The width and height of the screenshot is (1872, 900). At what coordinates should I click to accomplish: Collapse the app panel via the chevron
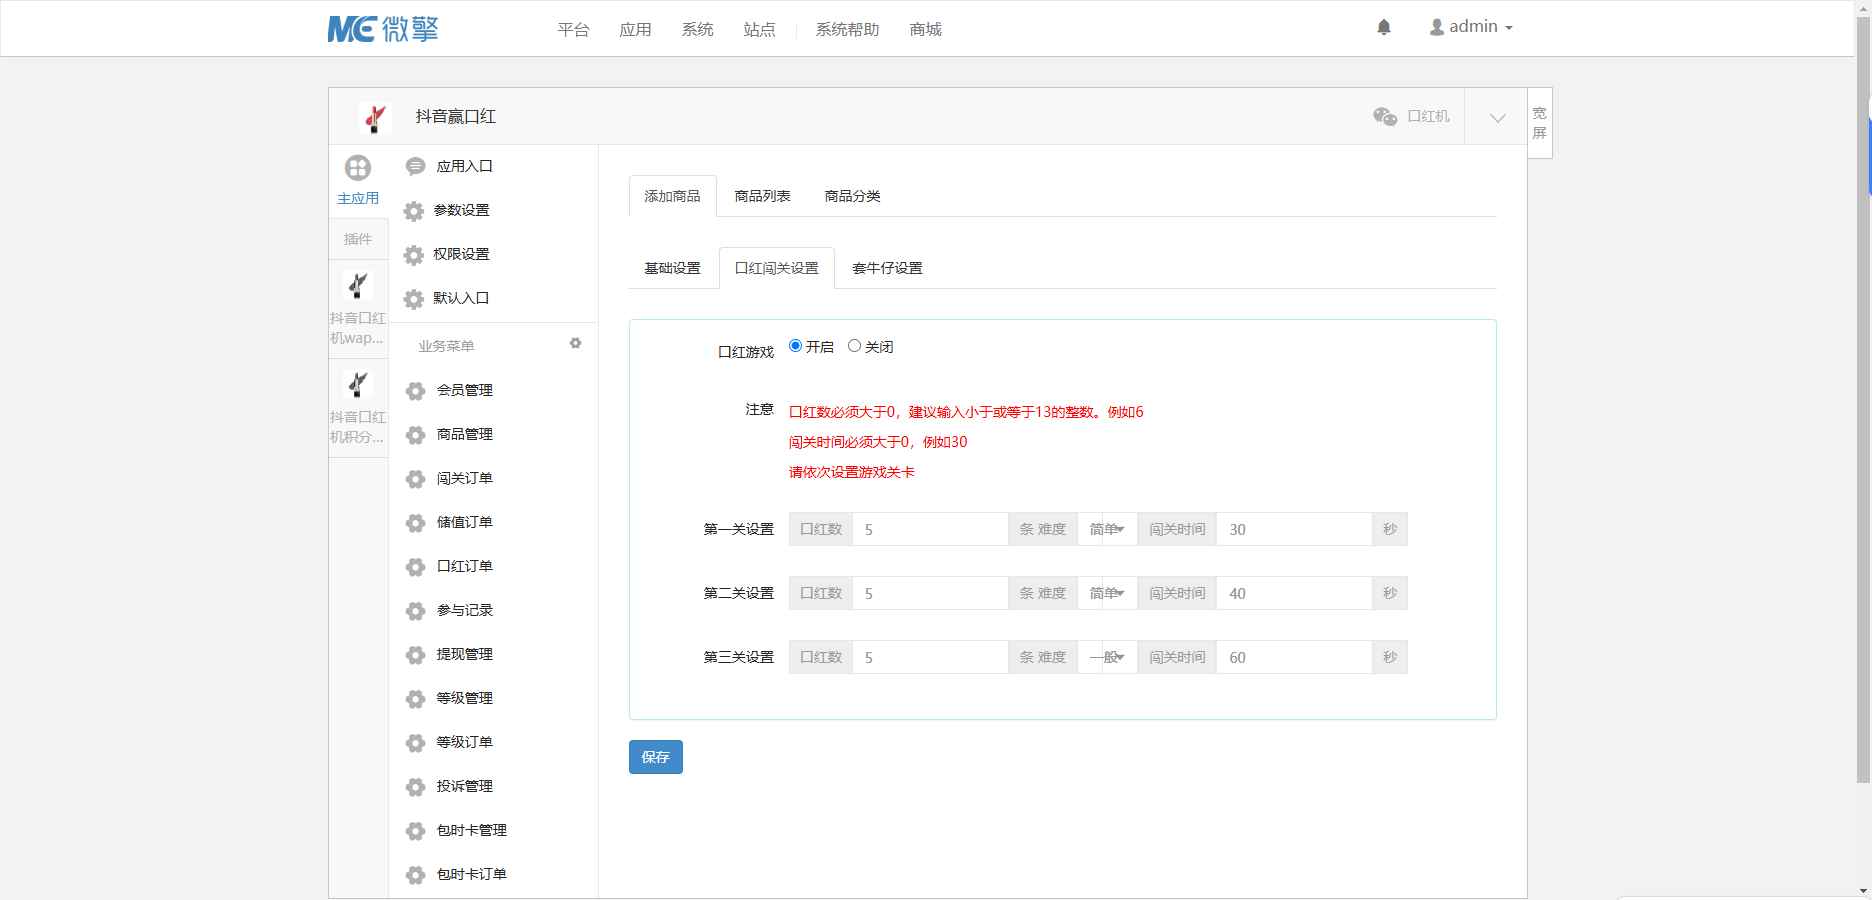pos(1496,116)
